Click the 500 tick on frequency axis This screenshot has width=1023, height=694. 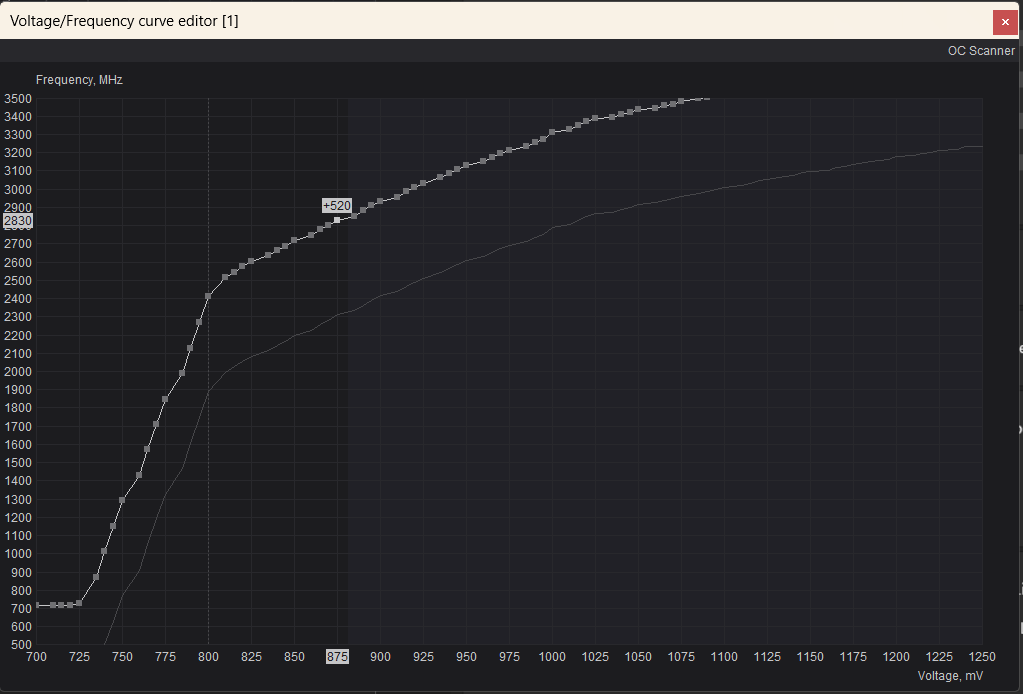pos(21,645)
